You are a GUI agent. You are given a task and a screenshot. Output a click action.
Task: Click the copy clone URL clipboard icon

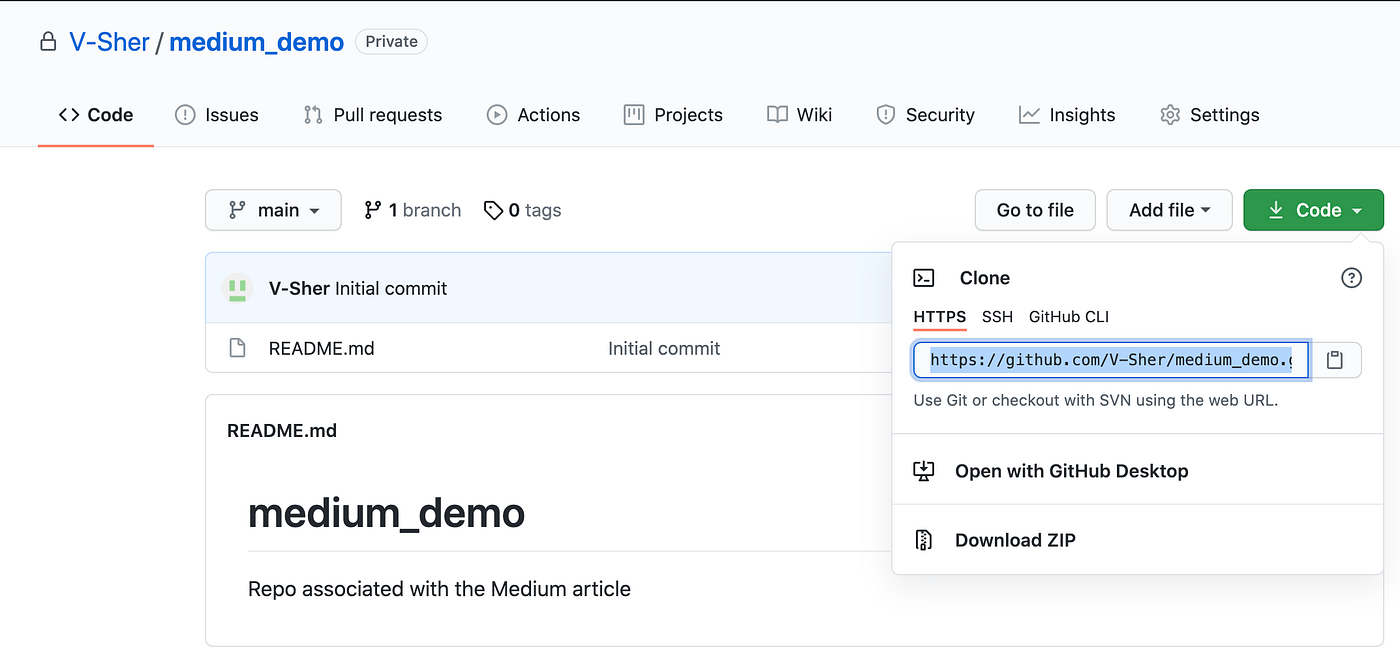pyautogui.click(x=1334, y=360)
